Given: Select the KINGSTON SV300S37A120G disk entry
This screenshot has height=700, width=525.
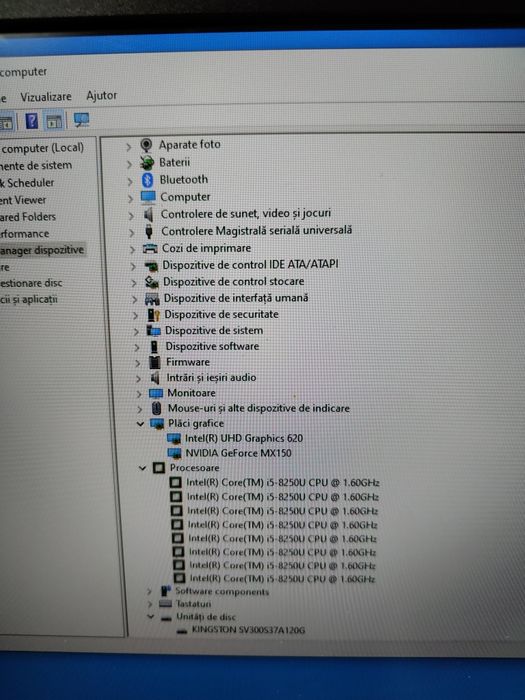Looking at the screenshot, I should coord(248,629).
